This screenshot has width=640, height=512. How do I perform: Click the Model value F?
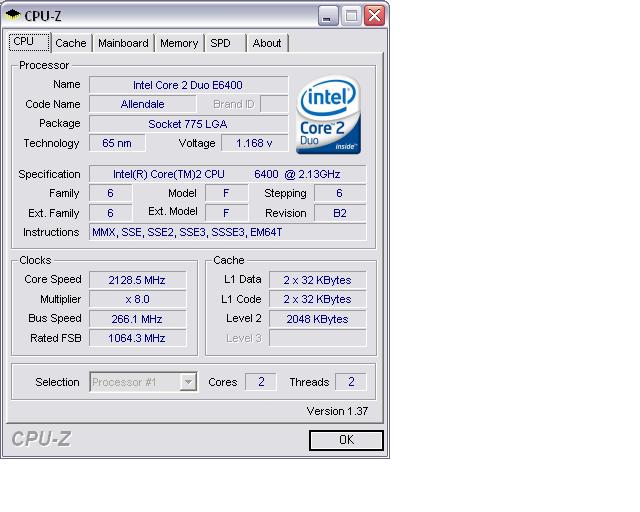click(x=226, y=193)
